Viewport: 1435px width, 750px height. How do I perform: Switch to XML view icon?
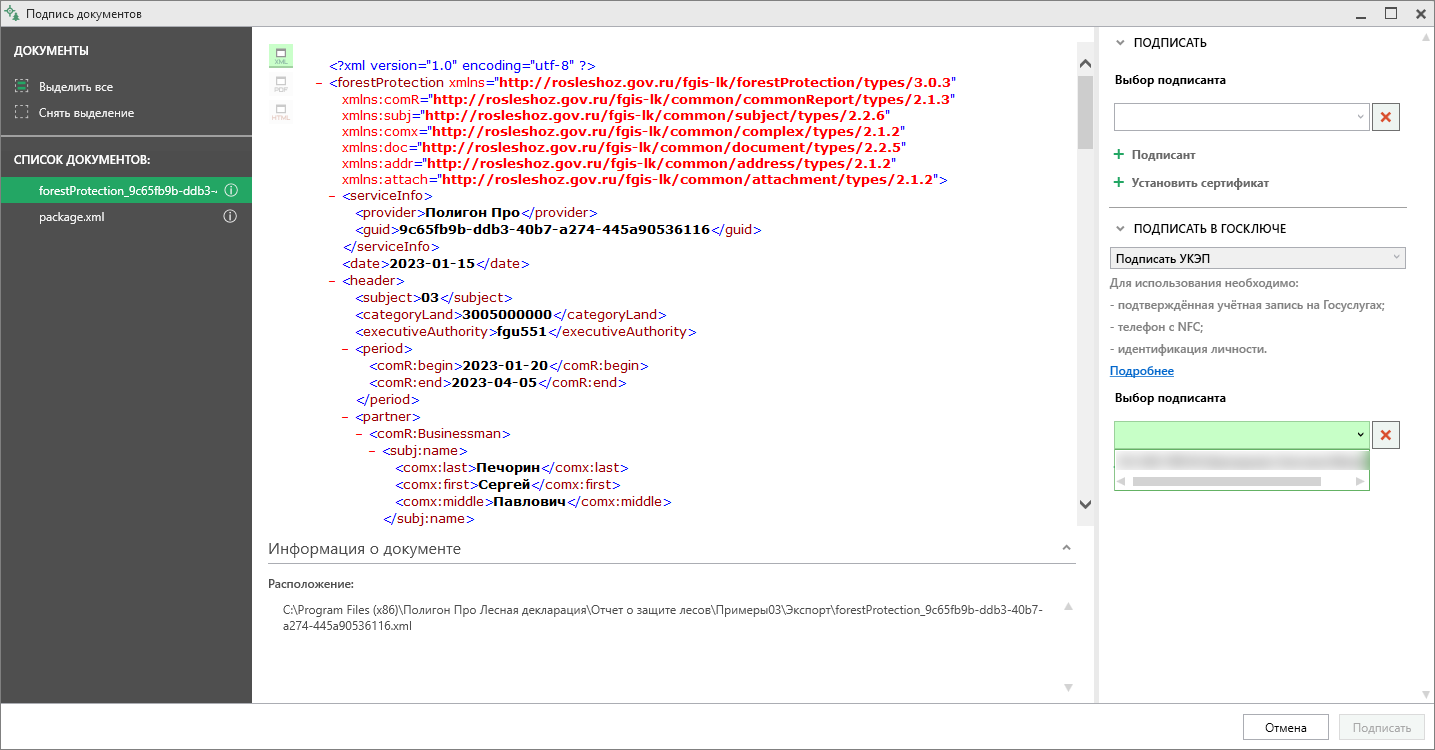click(281, 56)
